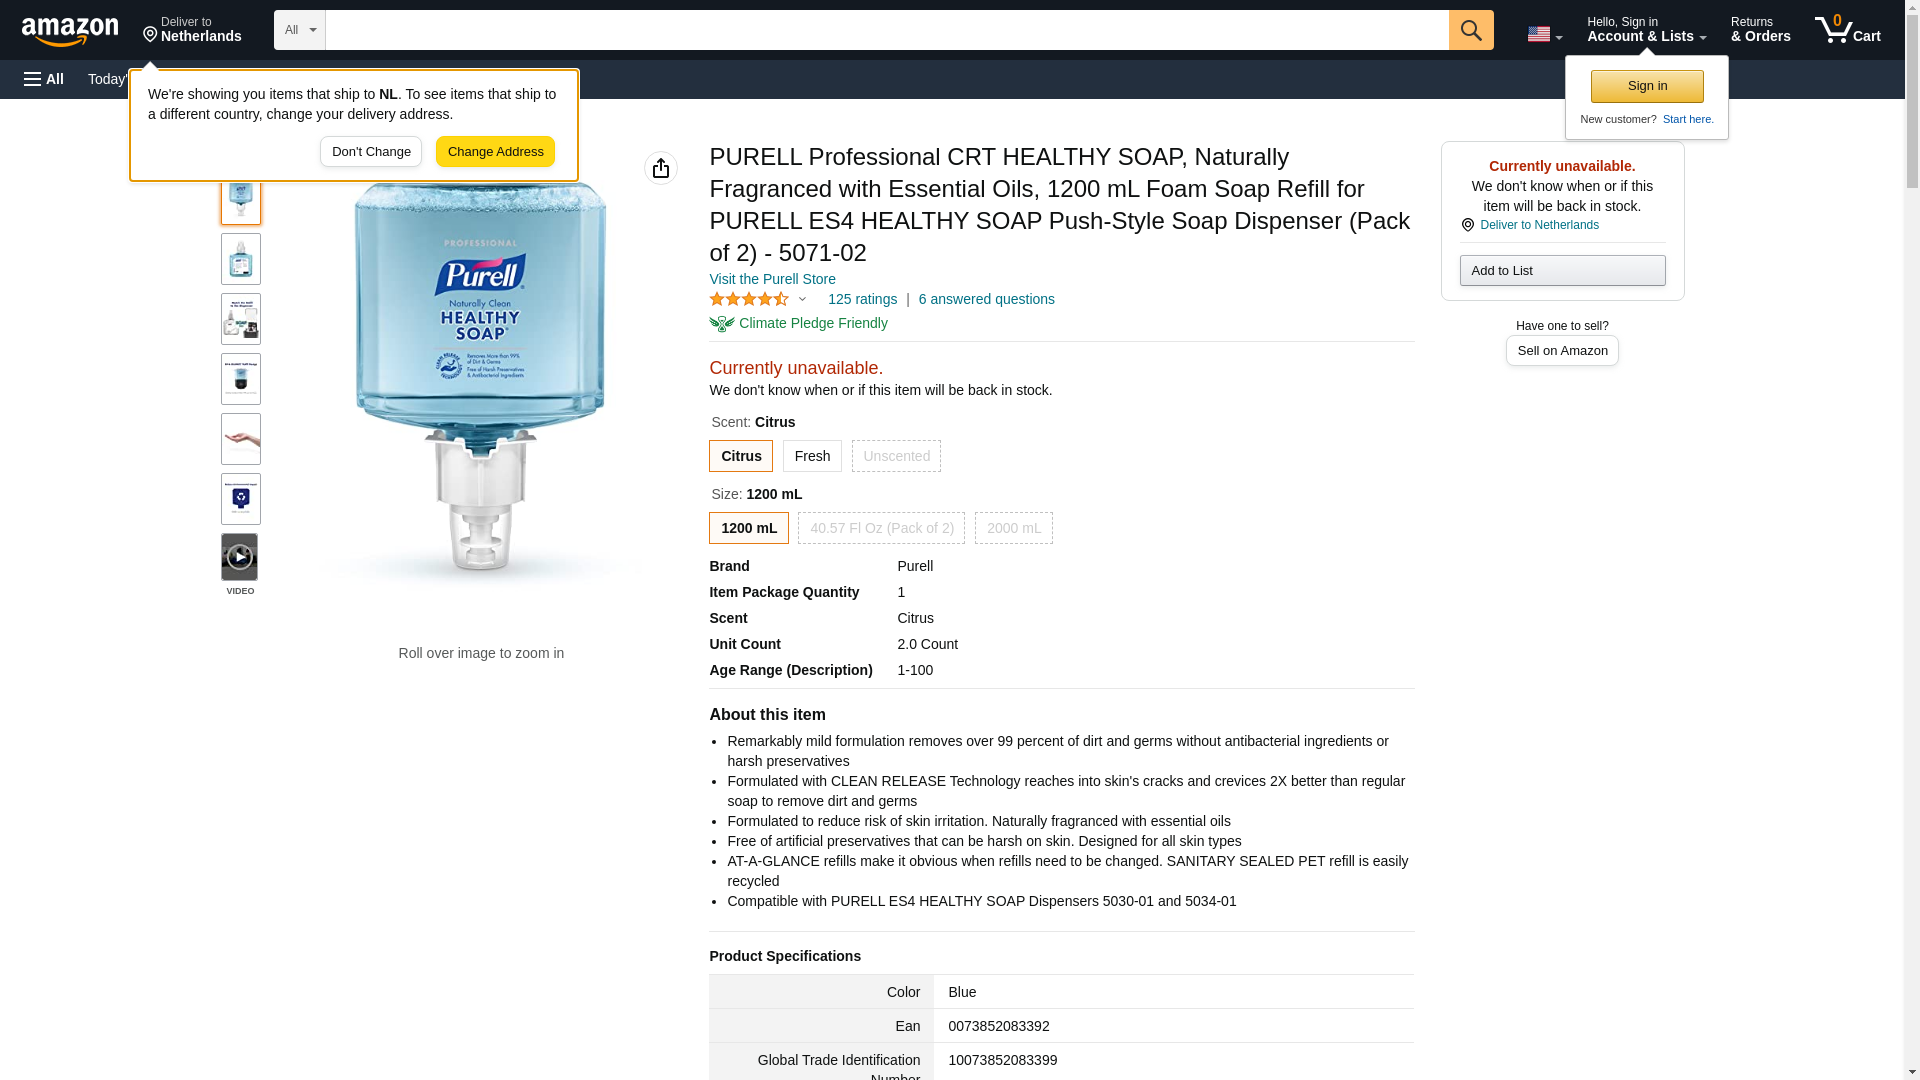The width and height of the screenshot is (1920, 1080).
Task: Select the Fresh scent option
Action: (811, 456)
